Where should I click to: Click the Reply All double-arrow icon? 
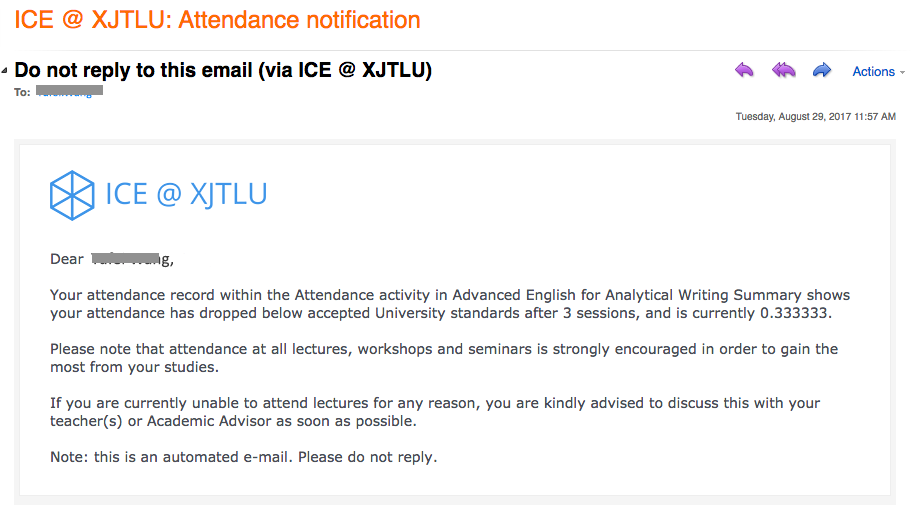783,70
